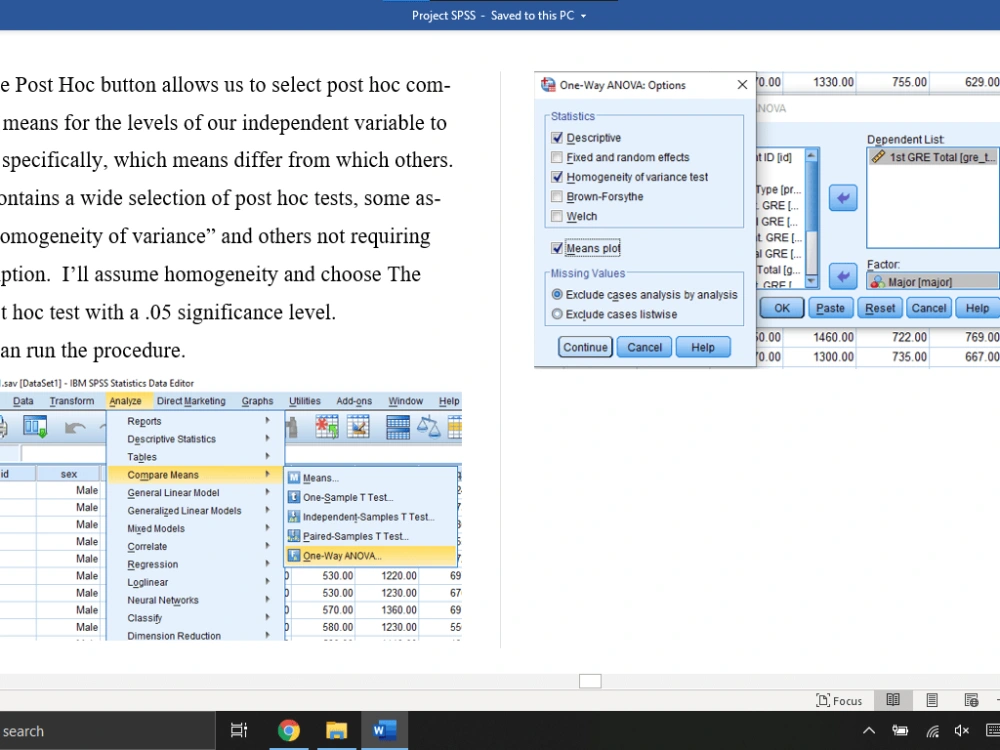This screenshot has height=750, width=1000.
Task: Open the Transform menu
Action: click(x=71, y=401)
